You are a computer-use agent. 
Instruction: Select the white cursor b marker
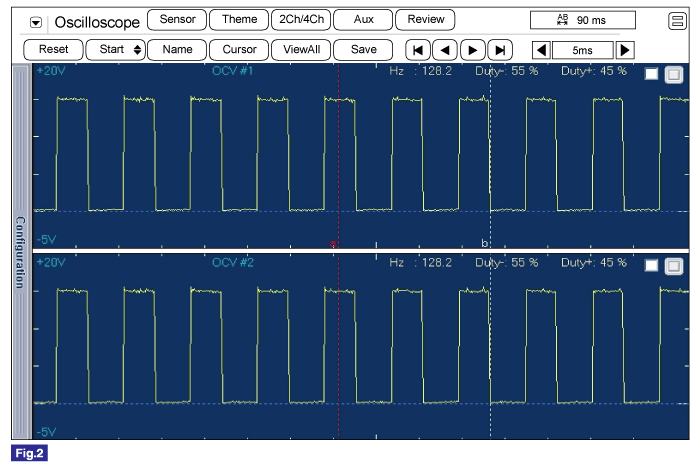click(484, 243)
